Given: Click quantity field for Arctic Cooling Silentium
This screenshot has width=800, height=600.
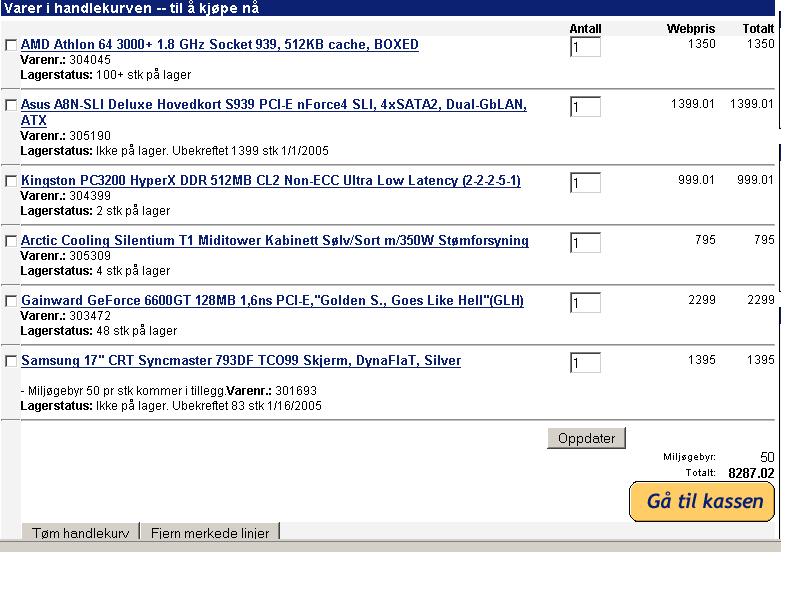Looking at the screenshot, I should tap(585, 243).
